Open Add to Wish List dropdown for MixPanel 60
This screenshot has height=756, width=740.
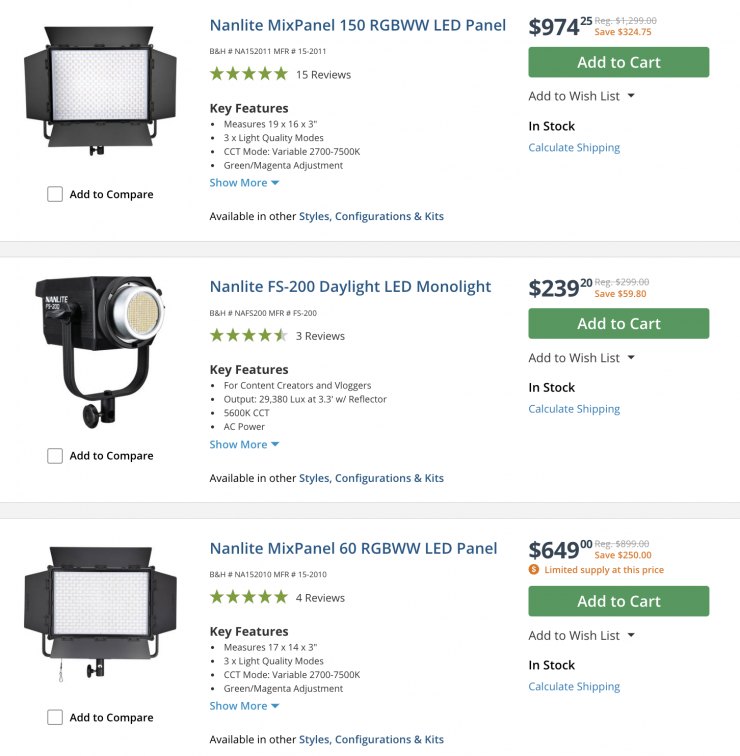pyautogui.click(x=582, y=635)
